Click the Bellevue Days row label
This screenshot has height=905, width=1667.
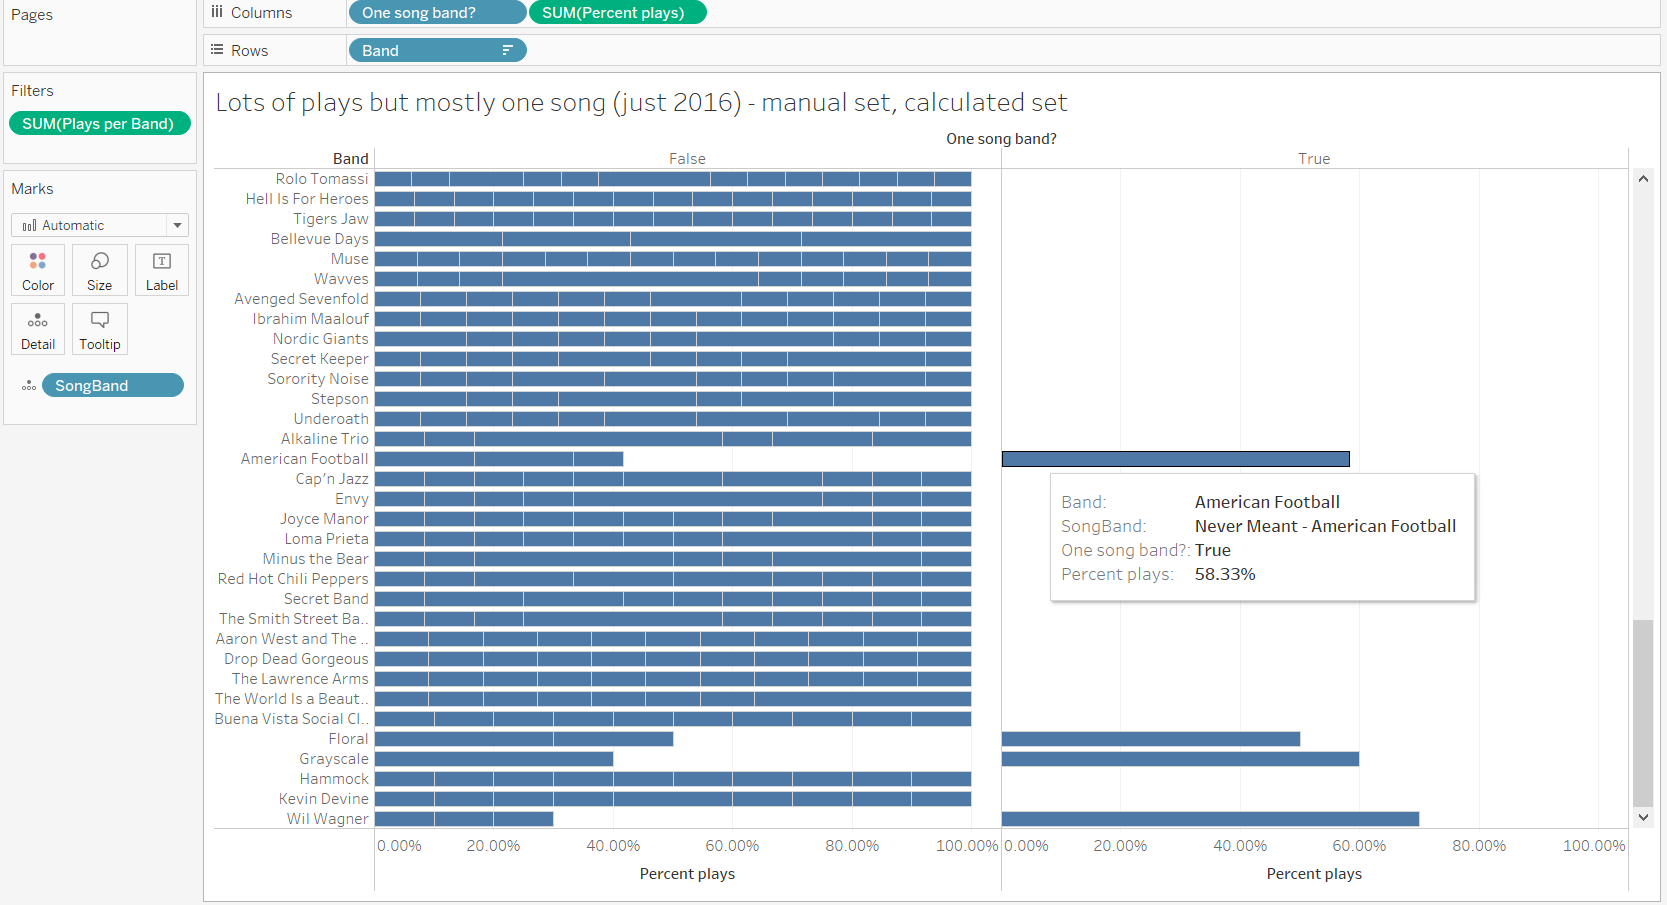click(x=319, y=239)
